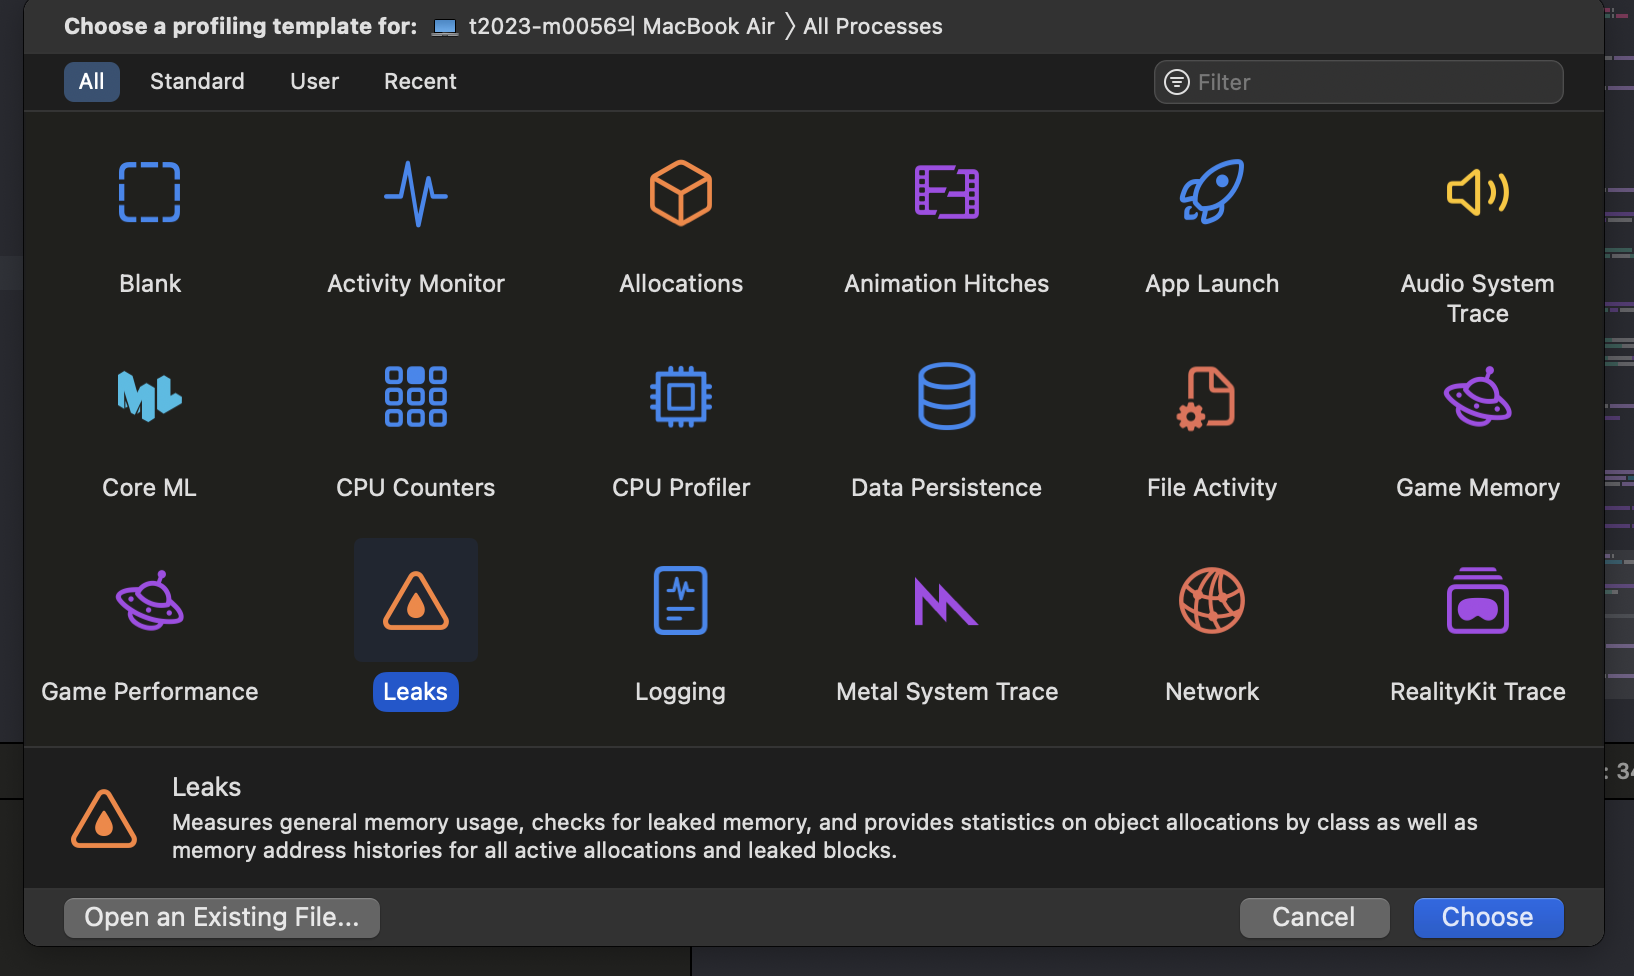Select the Audio System Trace icon
The width and height of the screenshot is (1634, 976).
click(x=1477, y=192)
